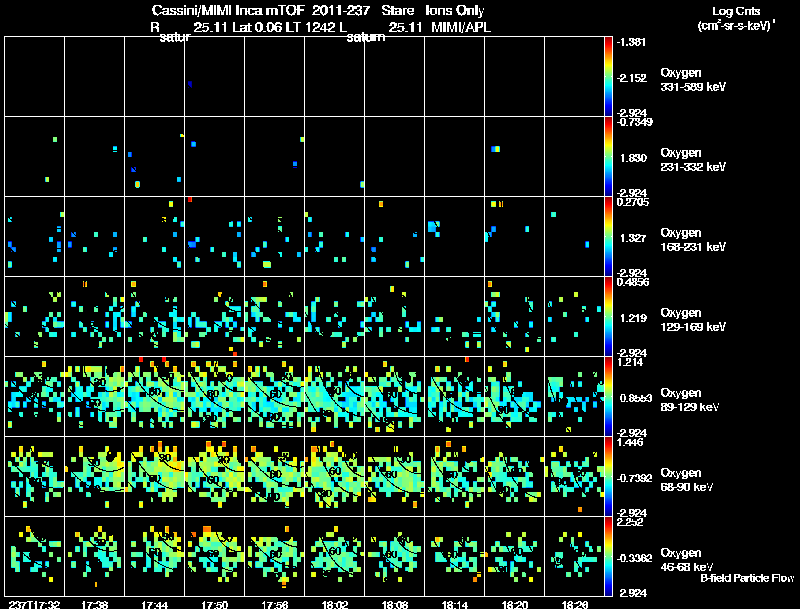This screenshot has width=800, height=609.
Task: Open the 89-129 keV panel at 18:02
Action: (x=335, y=396)
